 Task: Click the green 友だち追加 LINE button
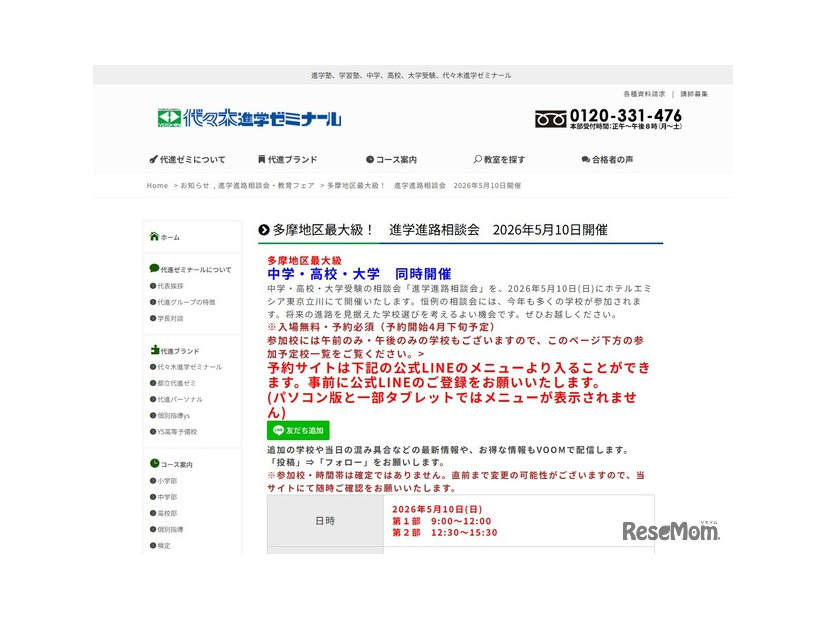point(299,430)
